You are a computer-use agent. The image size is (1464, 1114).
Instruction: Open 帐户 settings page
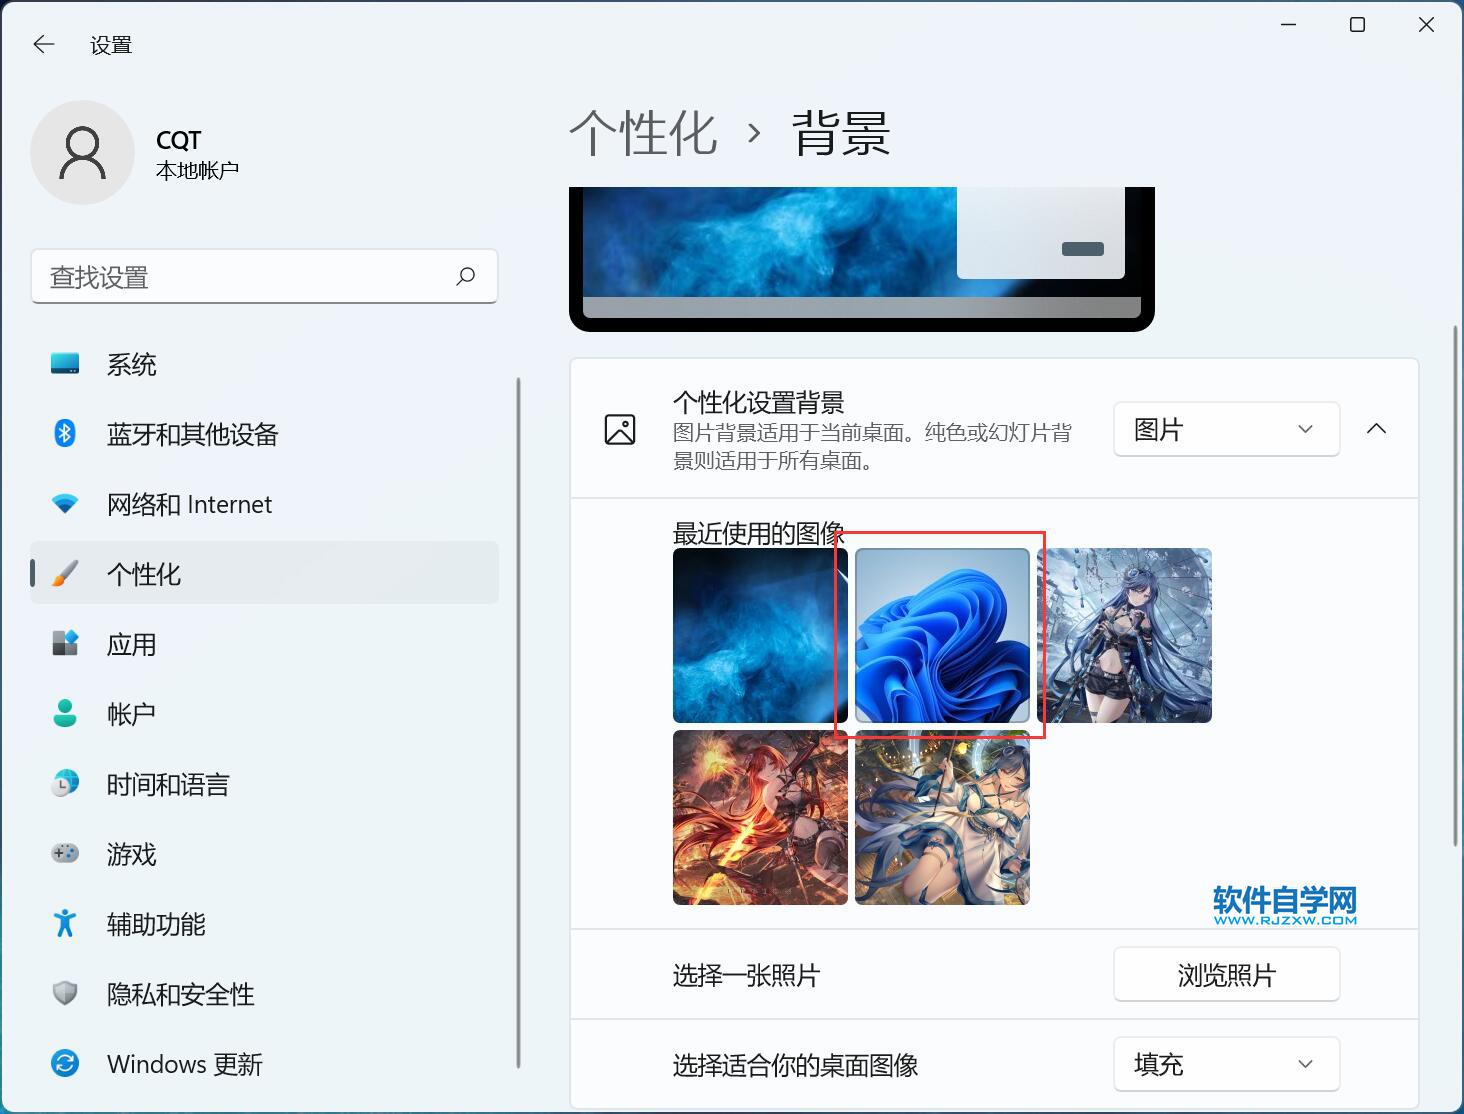click(x=131, y=714)
